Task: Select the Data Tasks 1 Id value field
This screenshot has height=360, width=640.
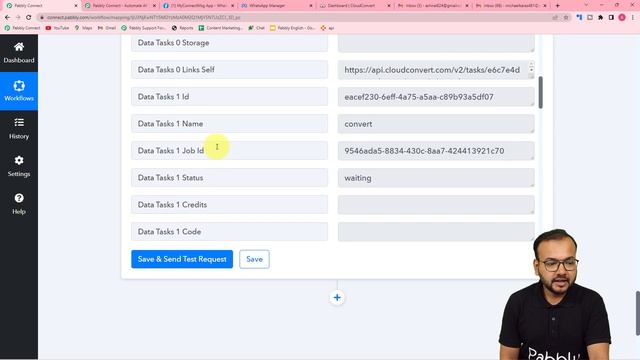Action: (x=436, y=97)
